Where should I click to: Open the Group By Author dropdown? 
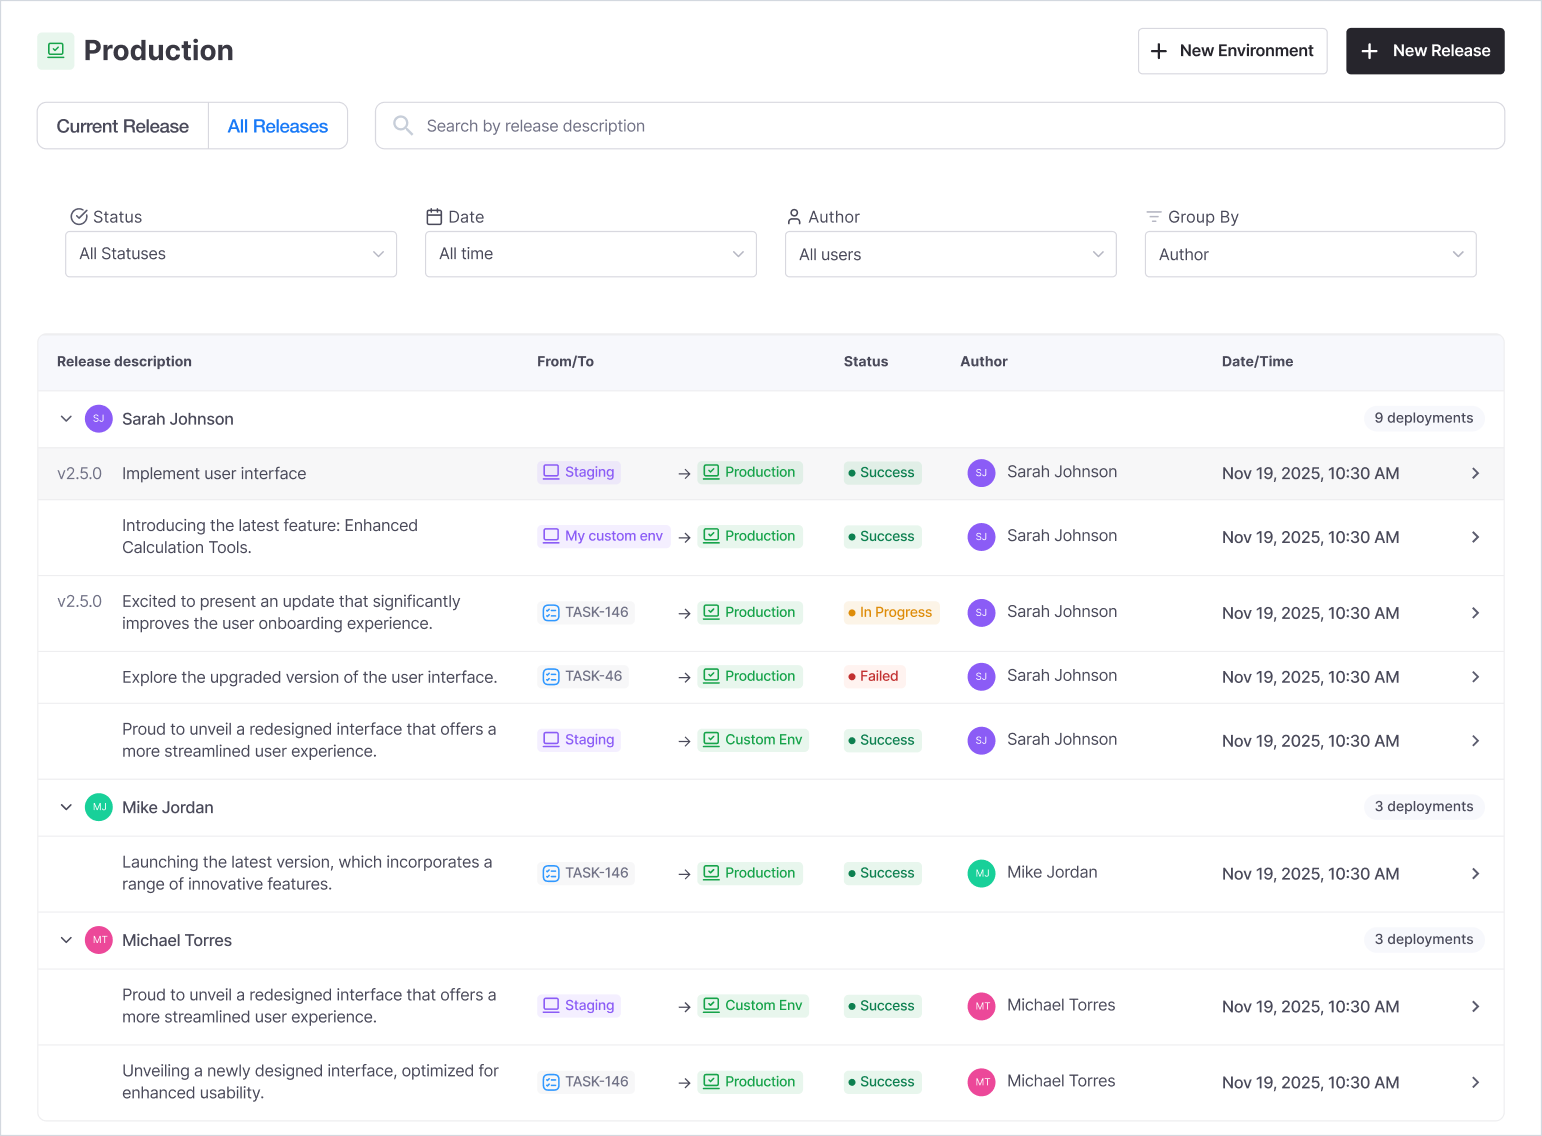[x=1310, y=255]
